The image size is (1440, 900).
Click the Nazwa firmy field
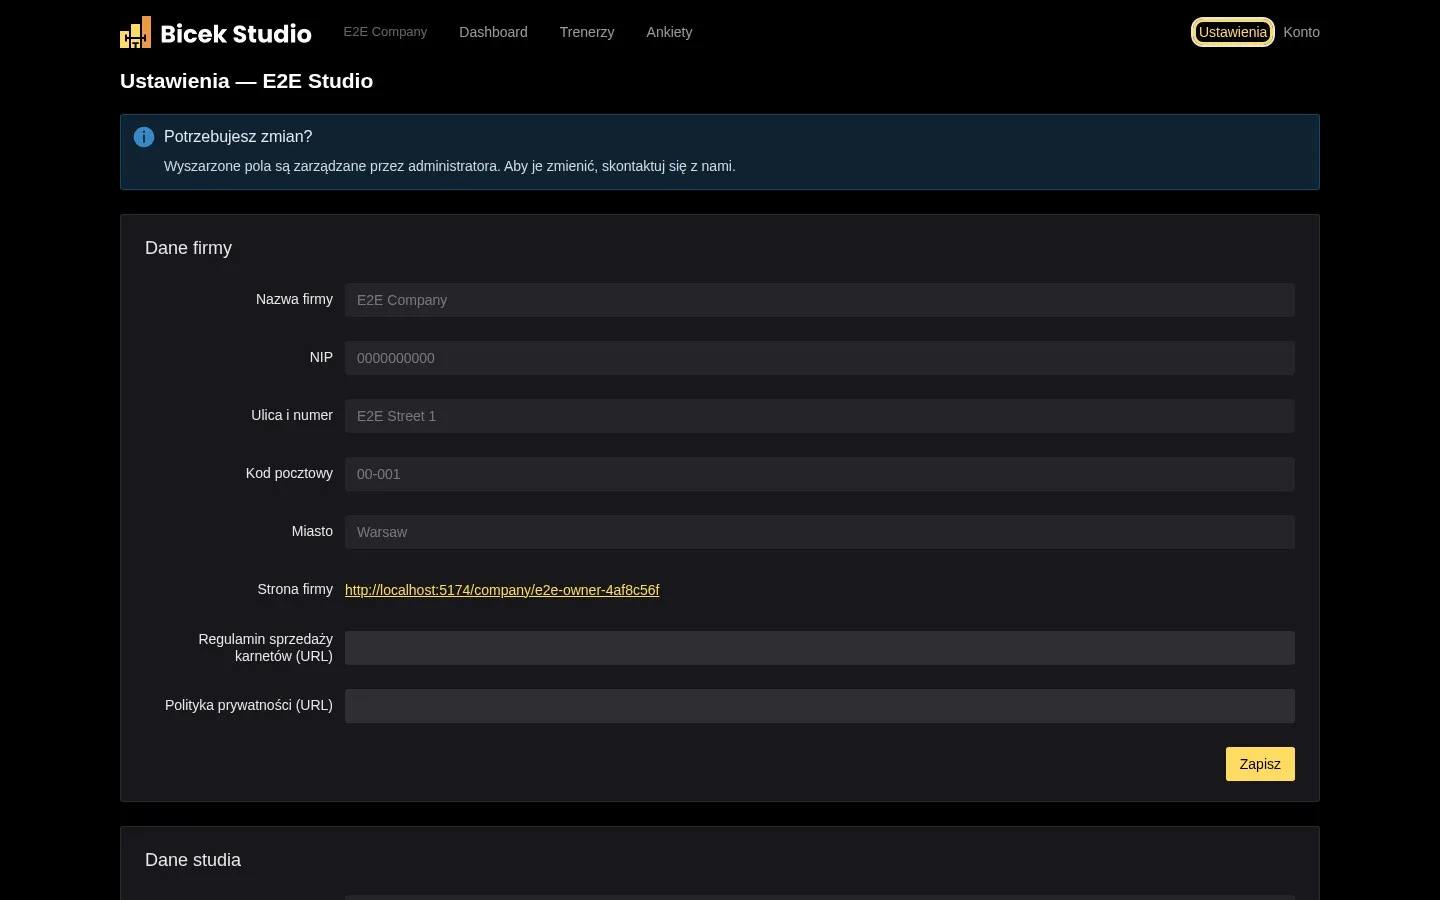click(820, 300)
